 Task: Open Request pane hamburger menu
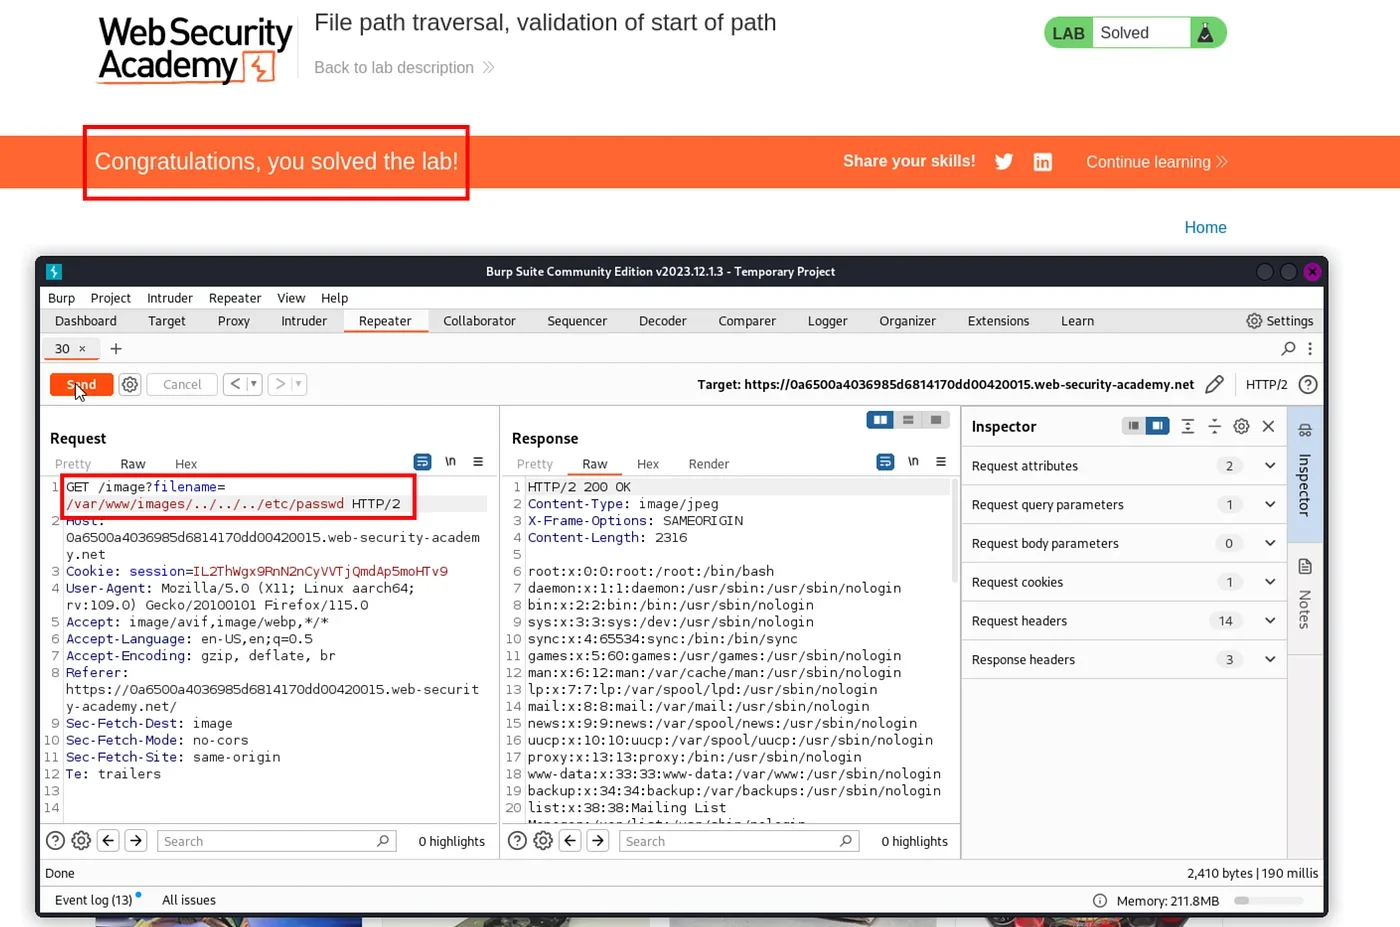coord(478,461)
